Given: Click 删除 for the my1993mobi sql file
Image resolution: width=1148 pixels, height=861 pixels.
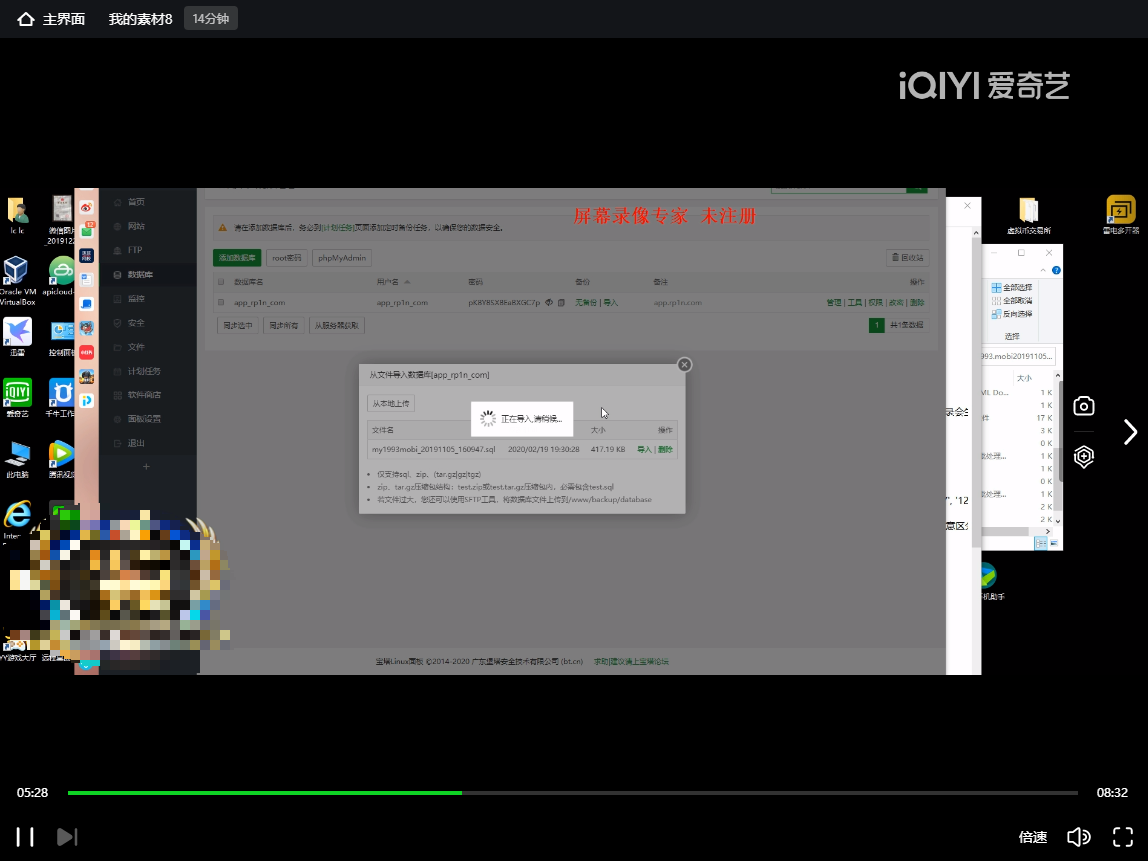Looking at the screenshot, I should pos(665,450).
